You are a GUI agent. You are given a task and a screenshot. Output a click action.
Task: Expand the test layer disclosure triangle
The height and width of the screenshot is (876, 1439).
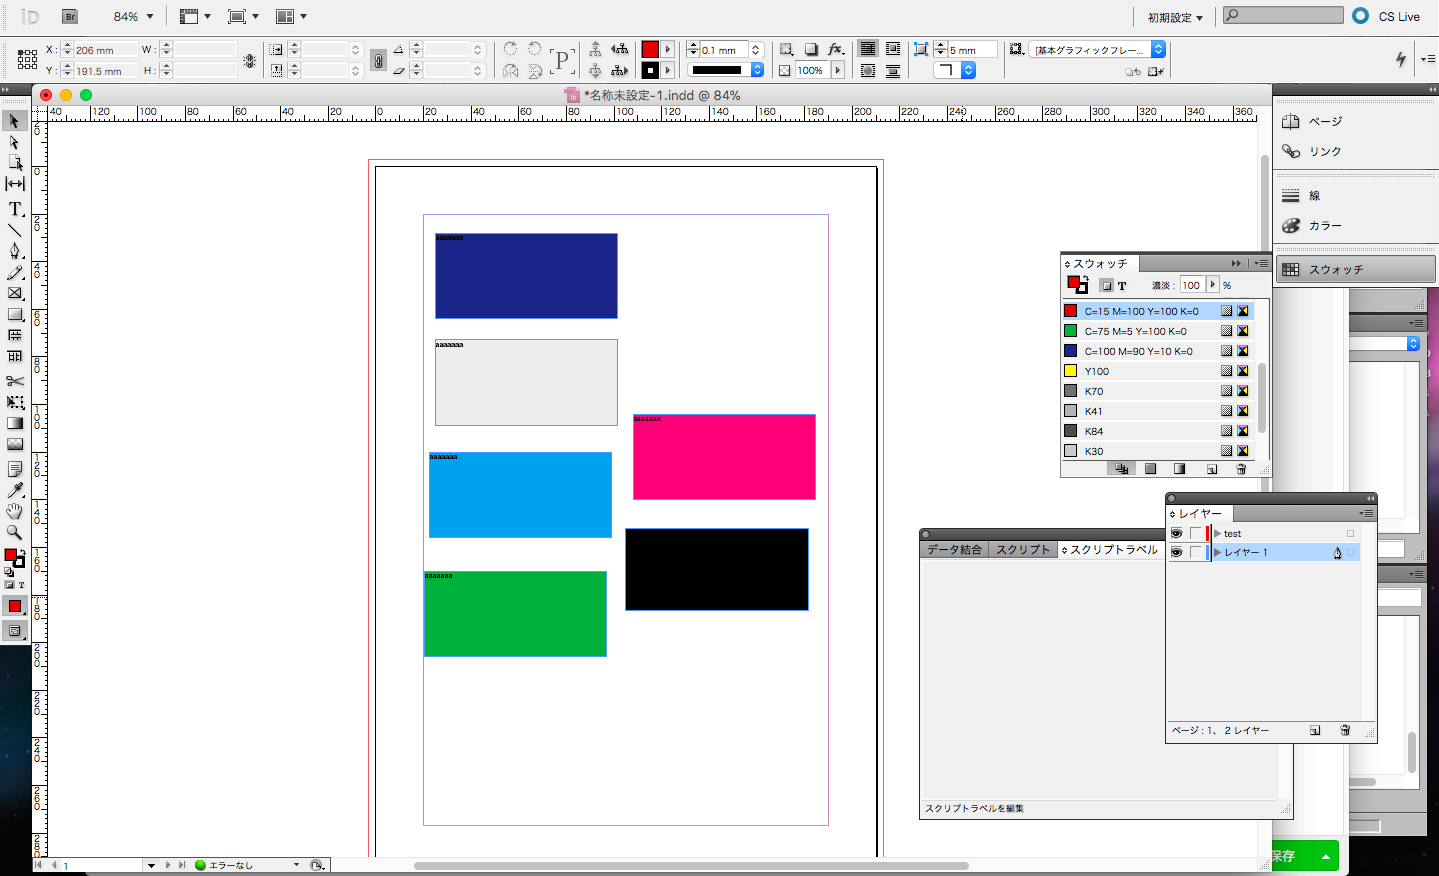point(1217,534)
